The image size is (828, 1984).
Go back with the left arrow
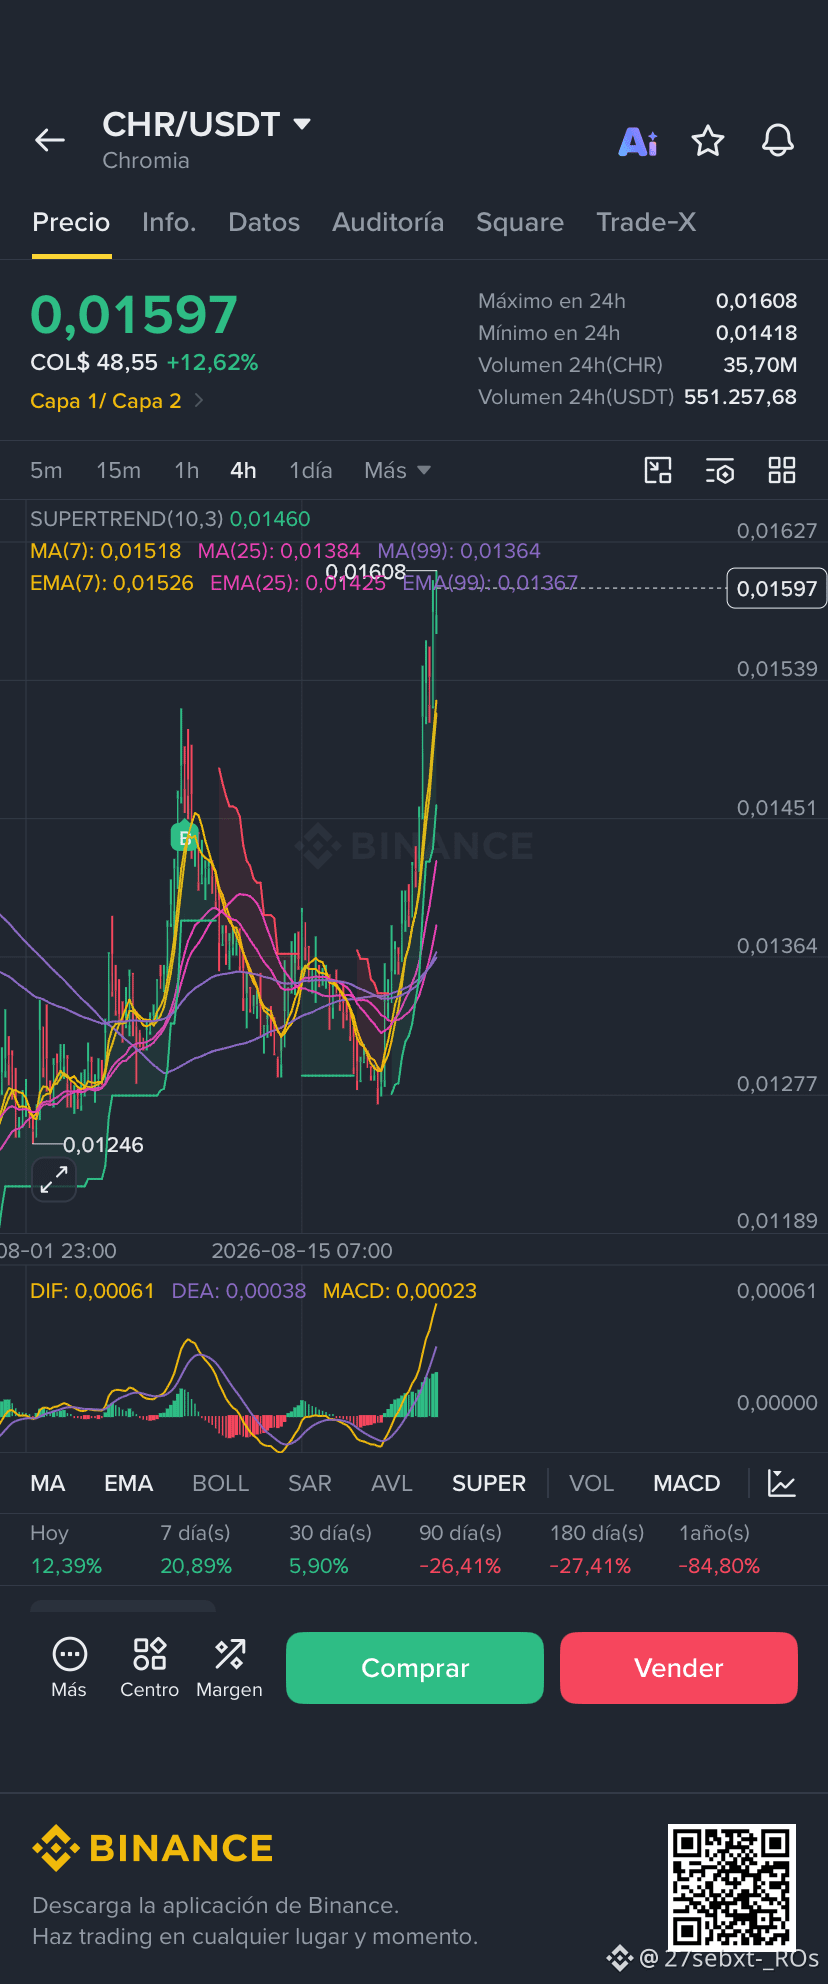50,141
